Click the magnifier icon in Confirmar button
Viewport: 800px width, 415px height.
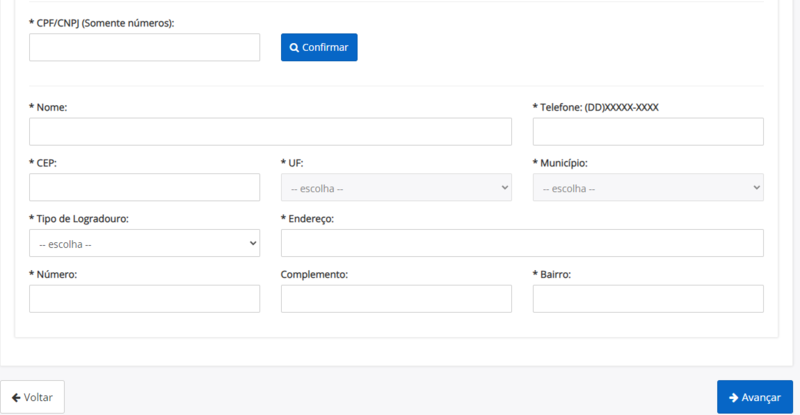tap(294, 47)
